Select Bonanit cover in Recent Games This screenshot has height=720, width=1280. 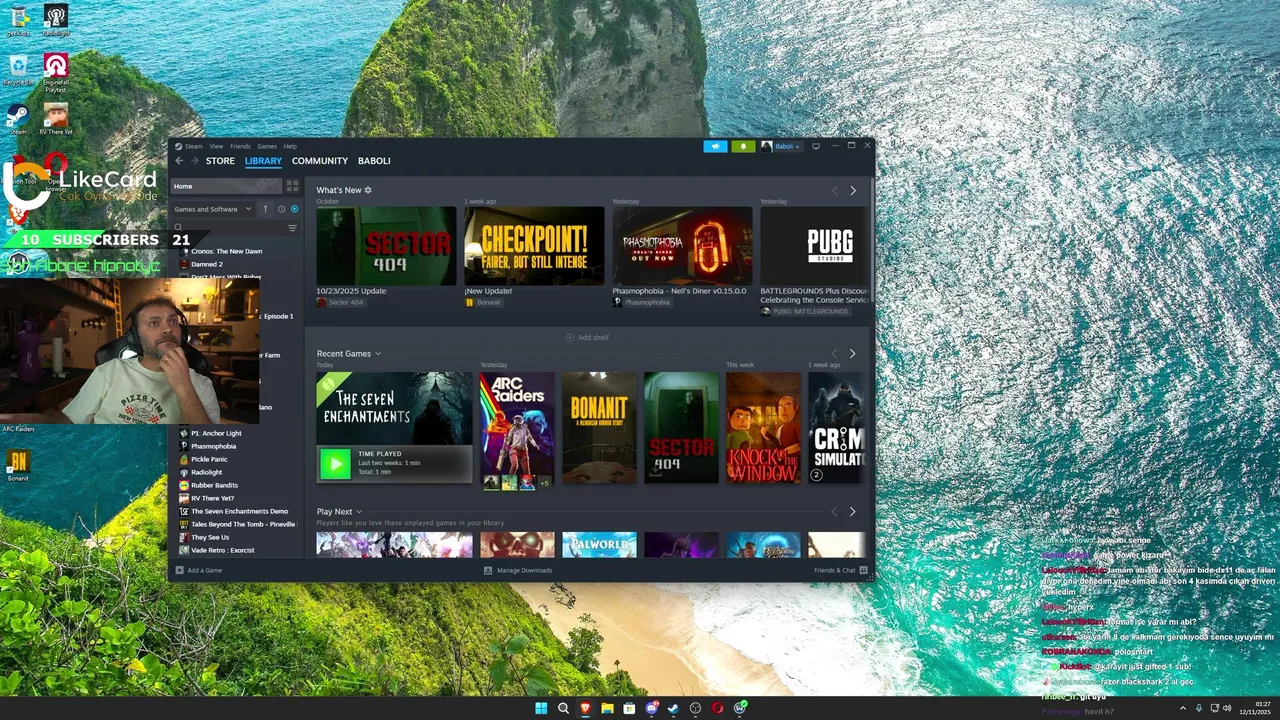[599, 428]
